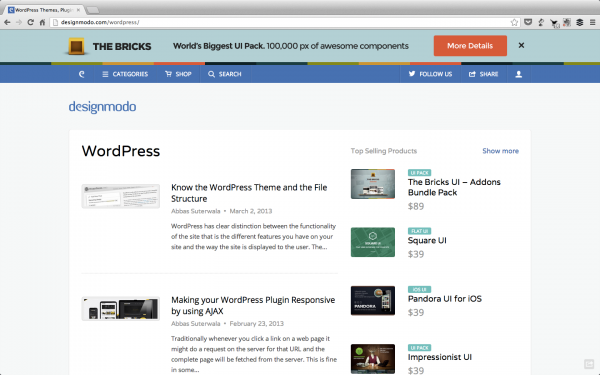Image resolution: width=600 pixels, height=375 pixels.
Task: Click the $39 price under Square UI
Action: coord(416,254)
